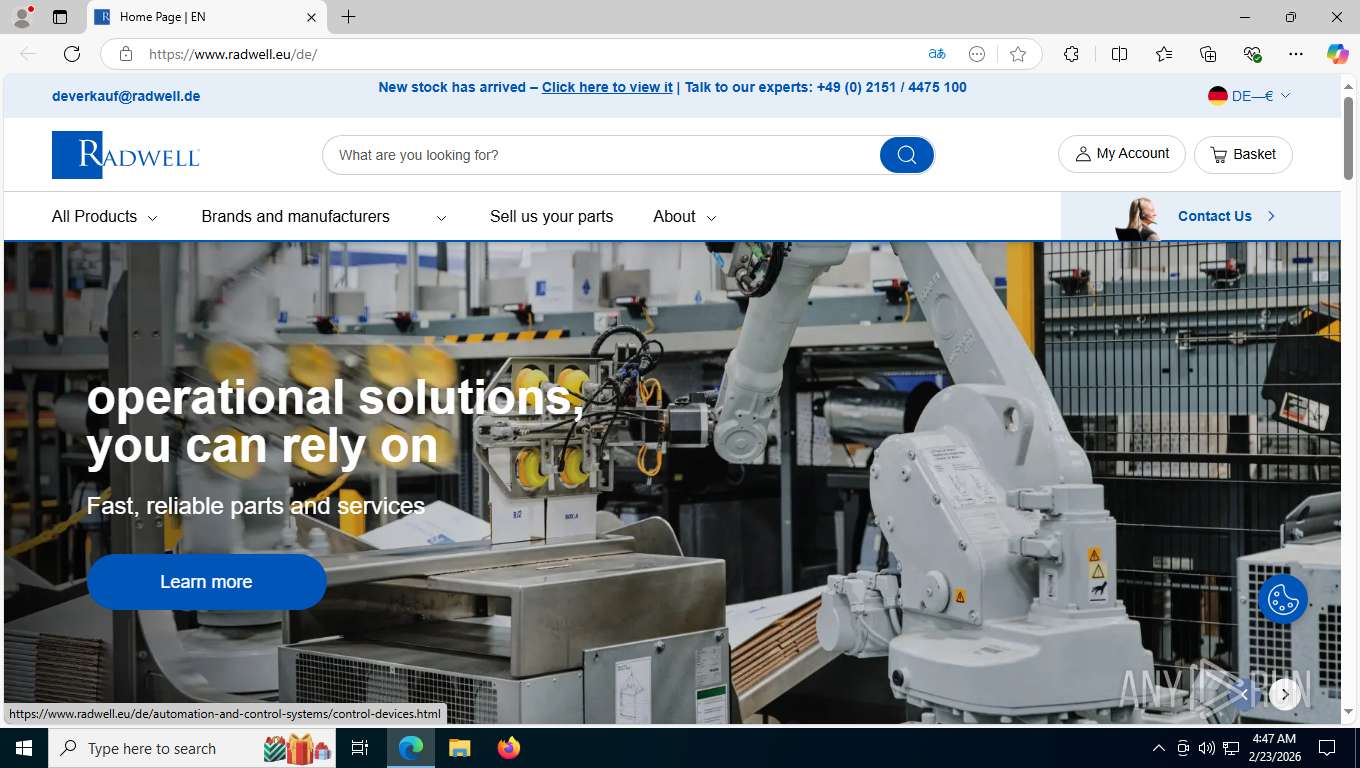
Task: Open the cookie settings icon
Action: click(x=1283, y=599)
